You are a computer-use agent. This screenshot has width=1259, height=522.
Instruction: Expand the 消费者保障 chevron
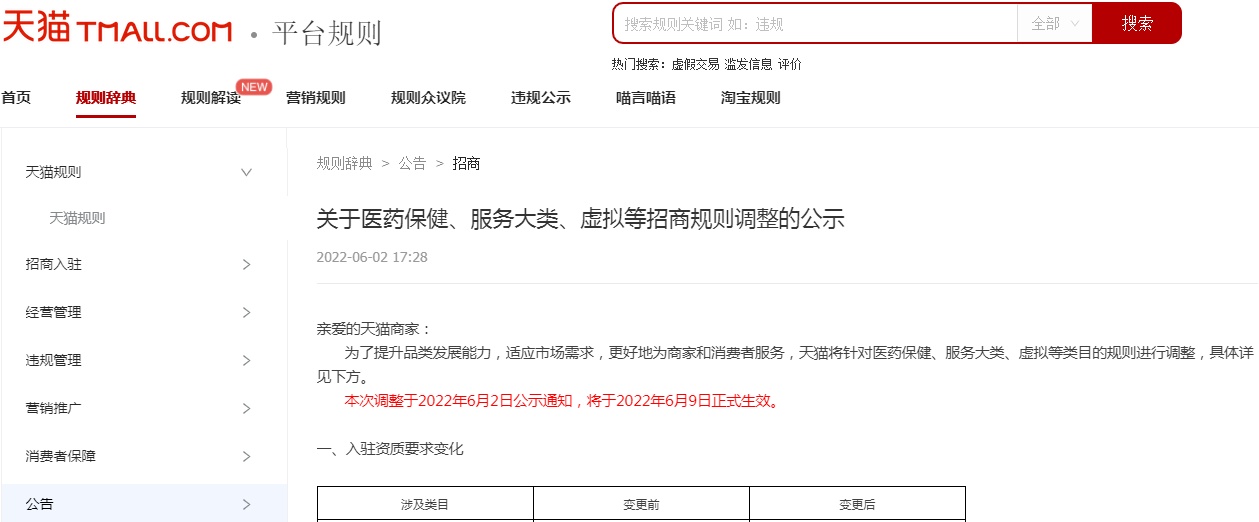(247, 456)
